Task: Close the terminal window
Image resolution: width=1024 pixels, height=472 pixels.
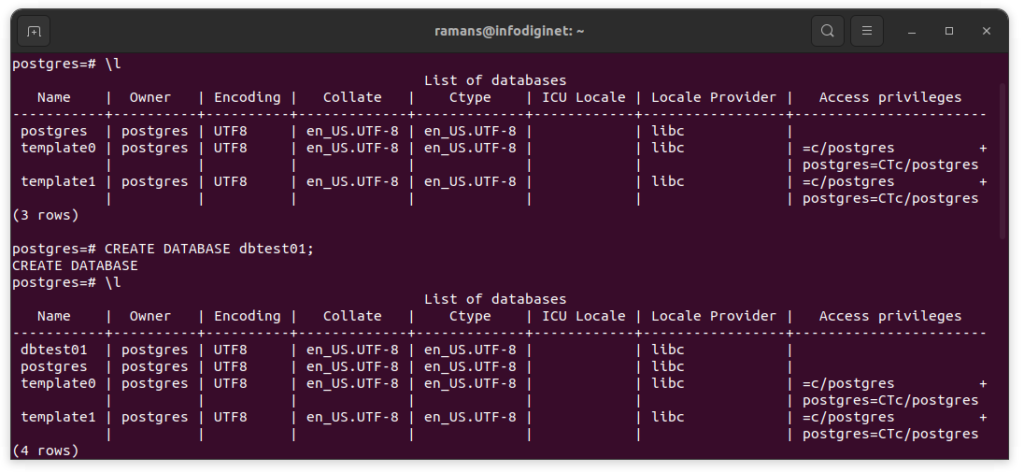Action: 986,31
